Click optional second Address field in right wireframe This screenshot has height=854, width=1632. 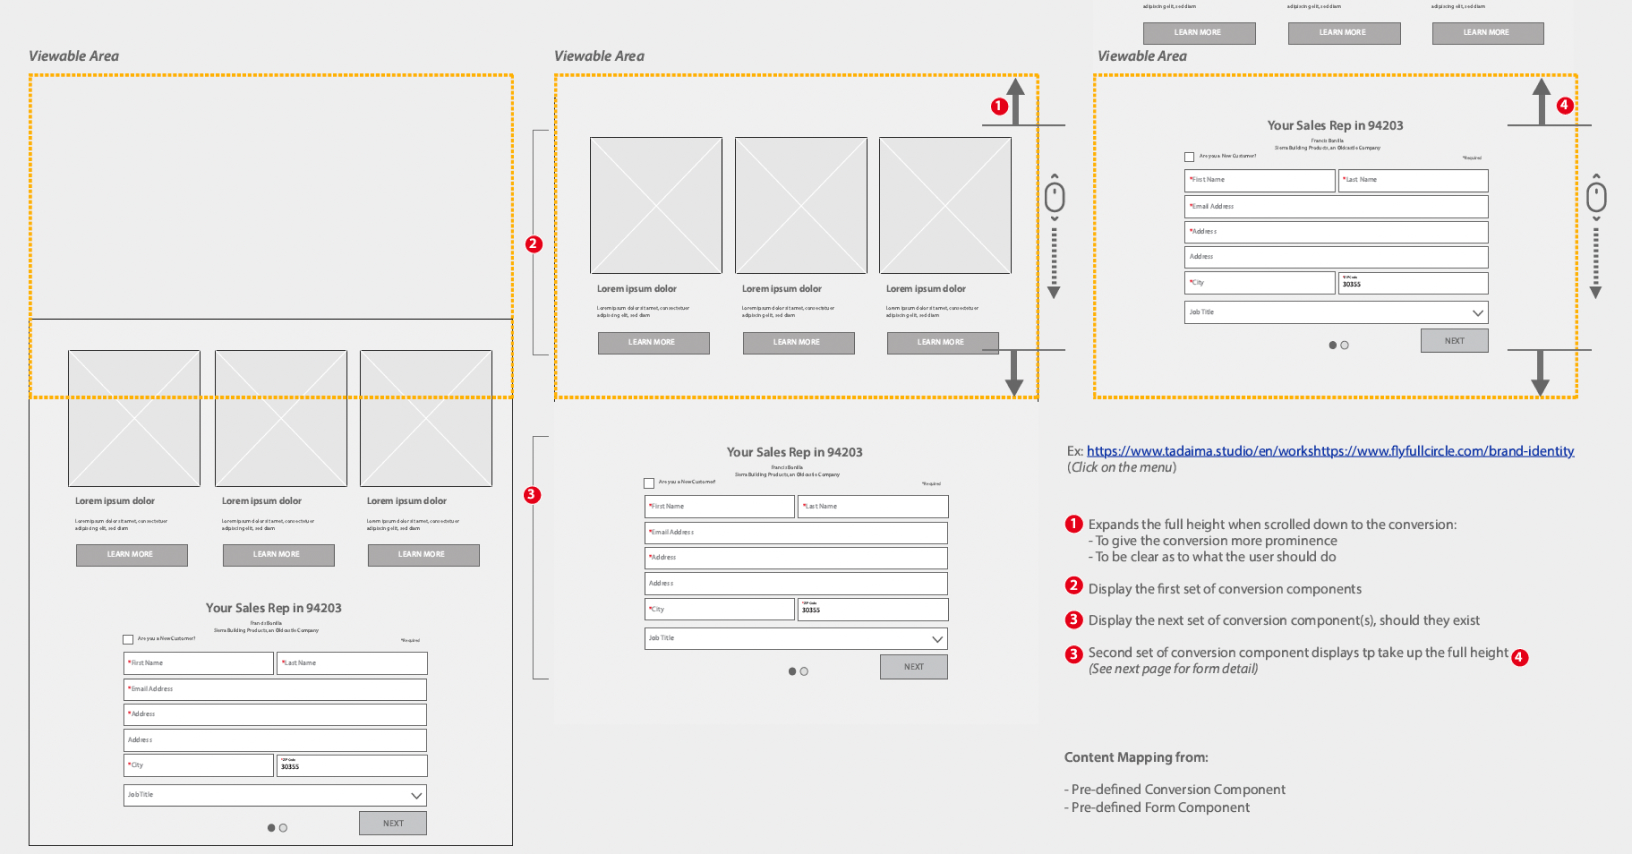[1336, 257]
